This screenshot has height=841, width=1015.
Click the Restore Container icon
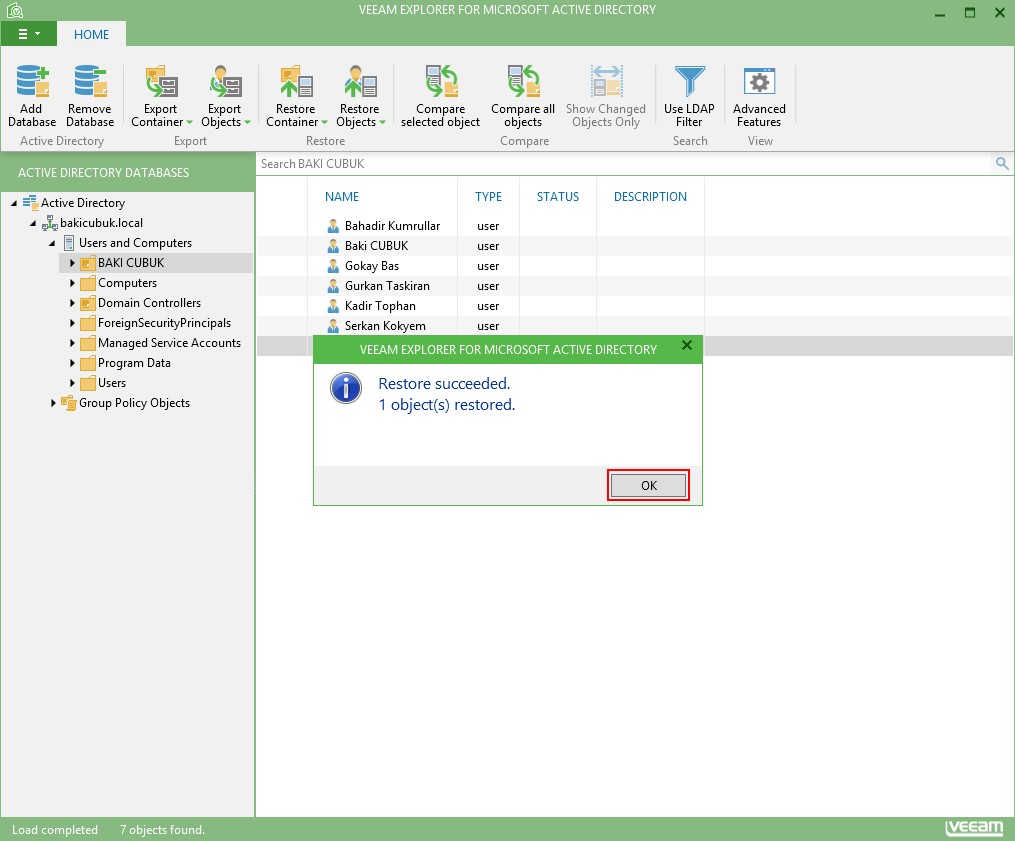pyautogui.click(x=296, y=81)
